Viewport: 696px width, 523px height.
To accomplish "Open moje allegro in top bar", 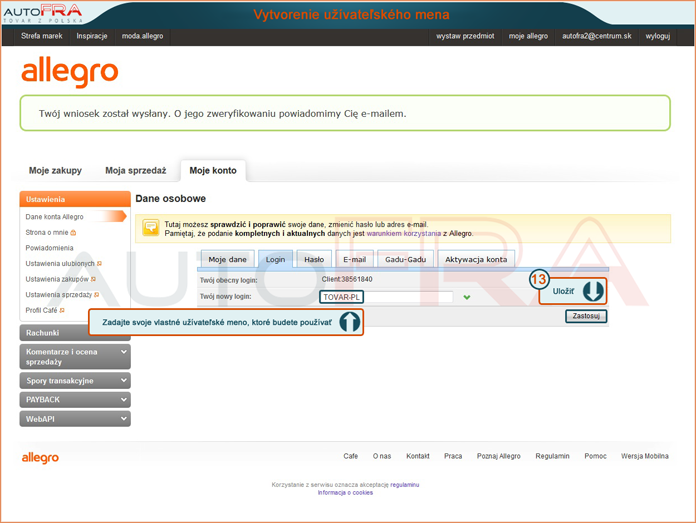I will pyautogui.click(x=528, y=36).
